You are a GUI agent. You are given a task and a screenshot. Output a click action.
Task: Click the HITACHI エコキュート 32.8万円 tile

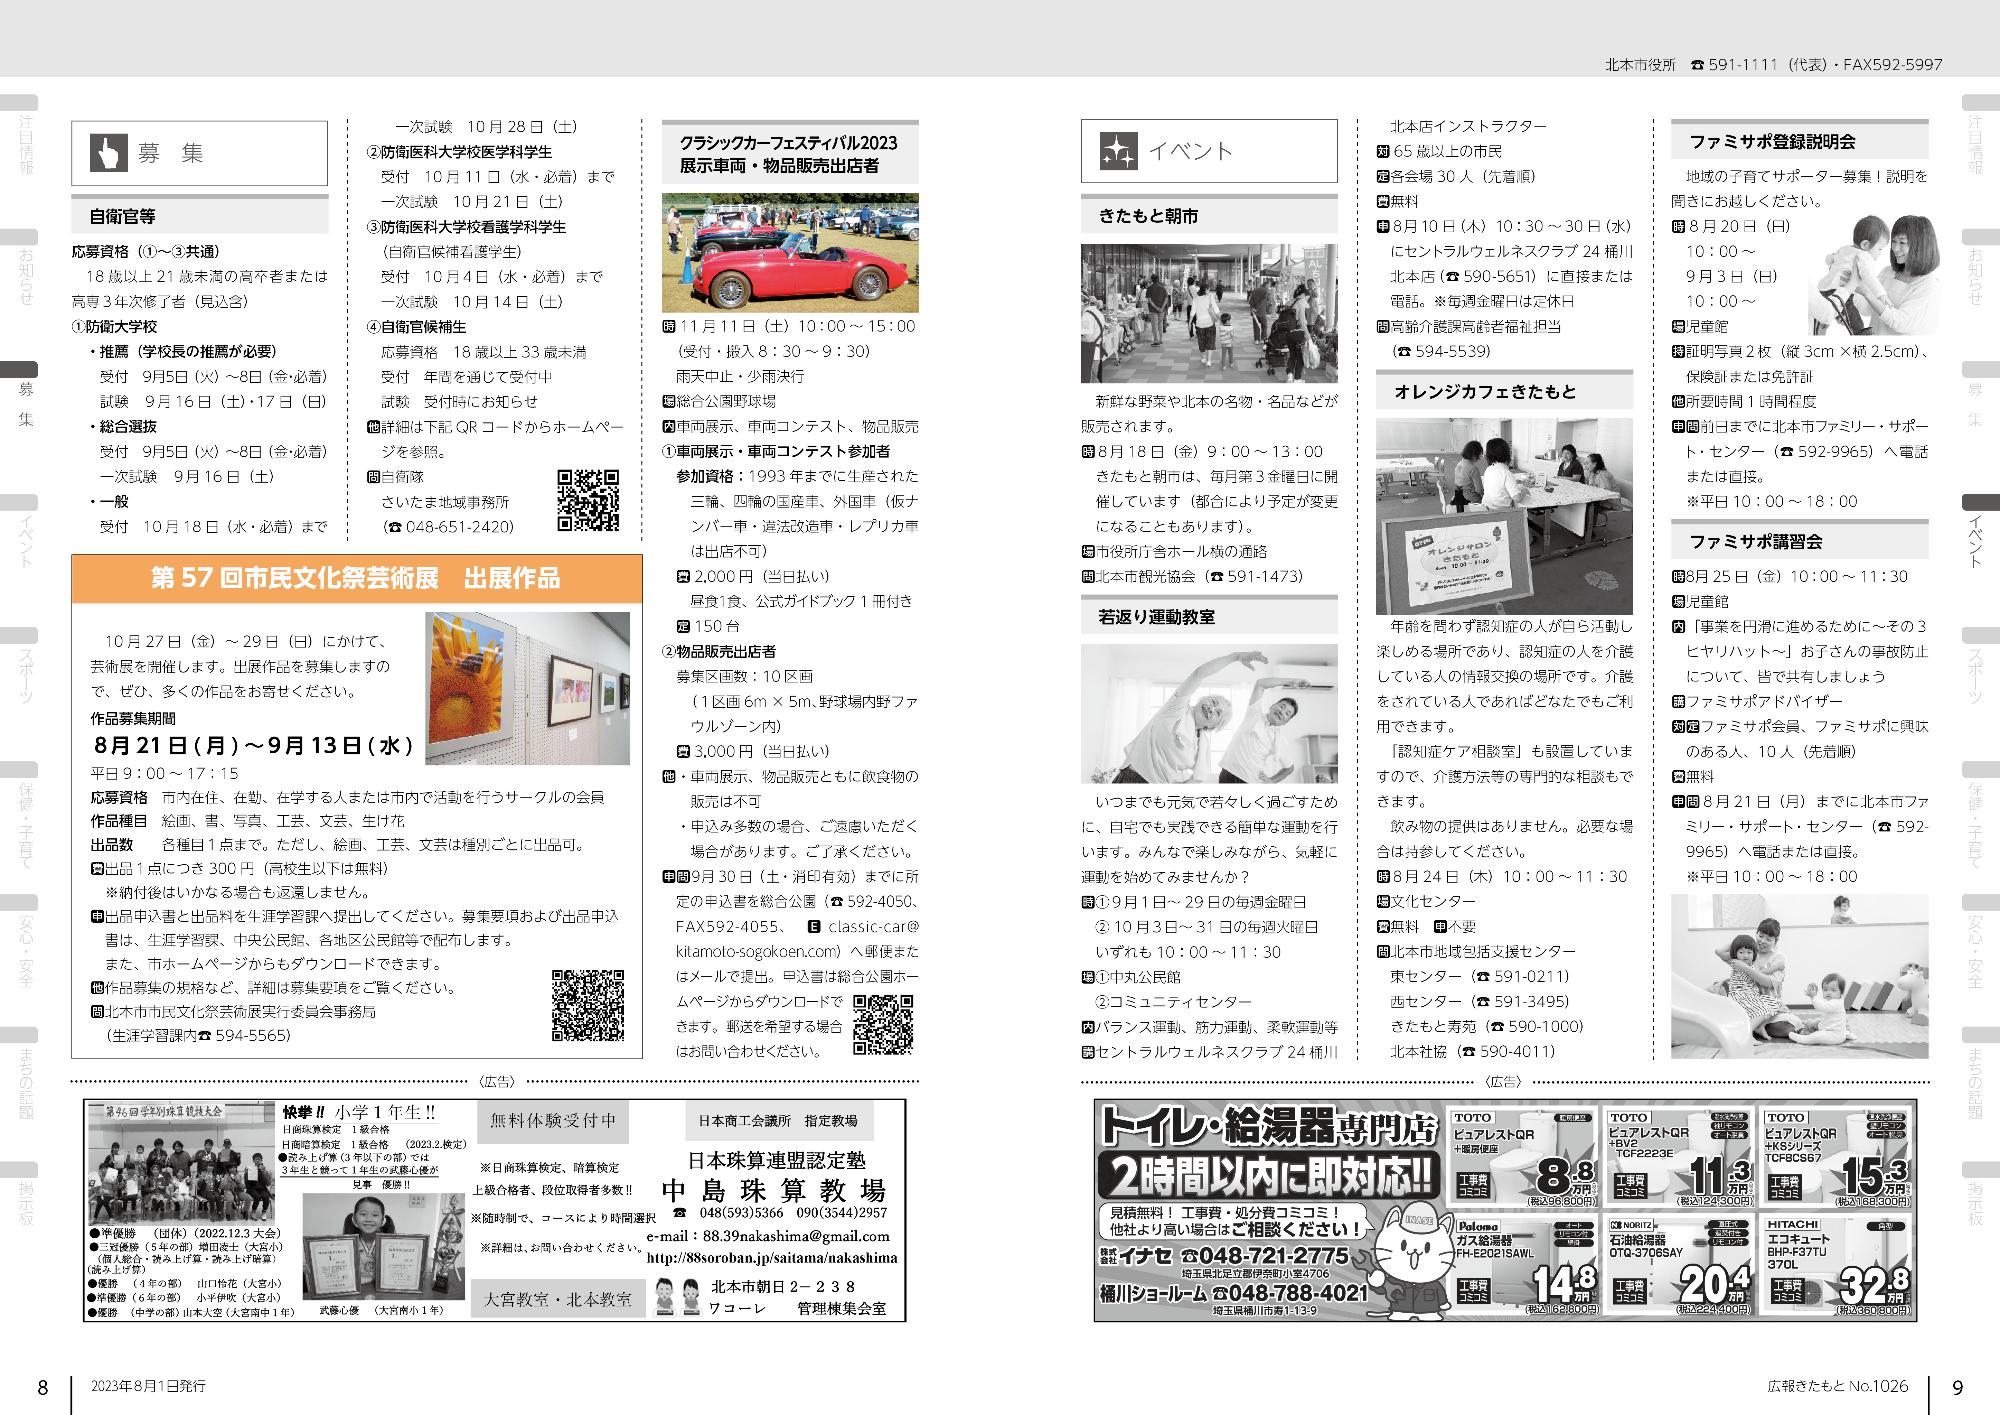(x=1837, y=1264)
